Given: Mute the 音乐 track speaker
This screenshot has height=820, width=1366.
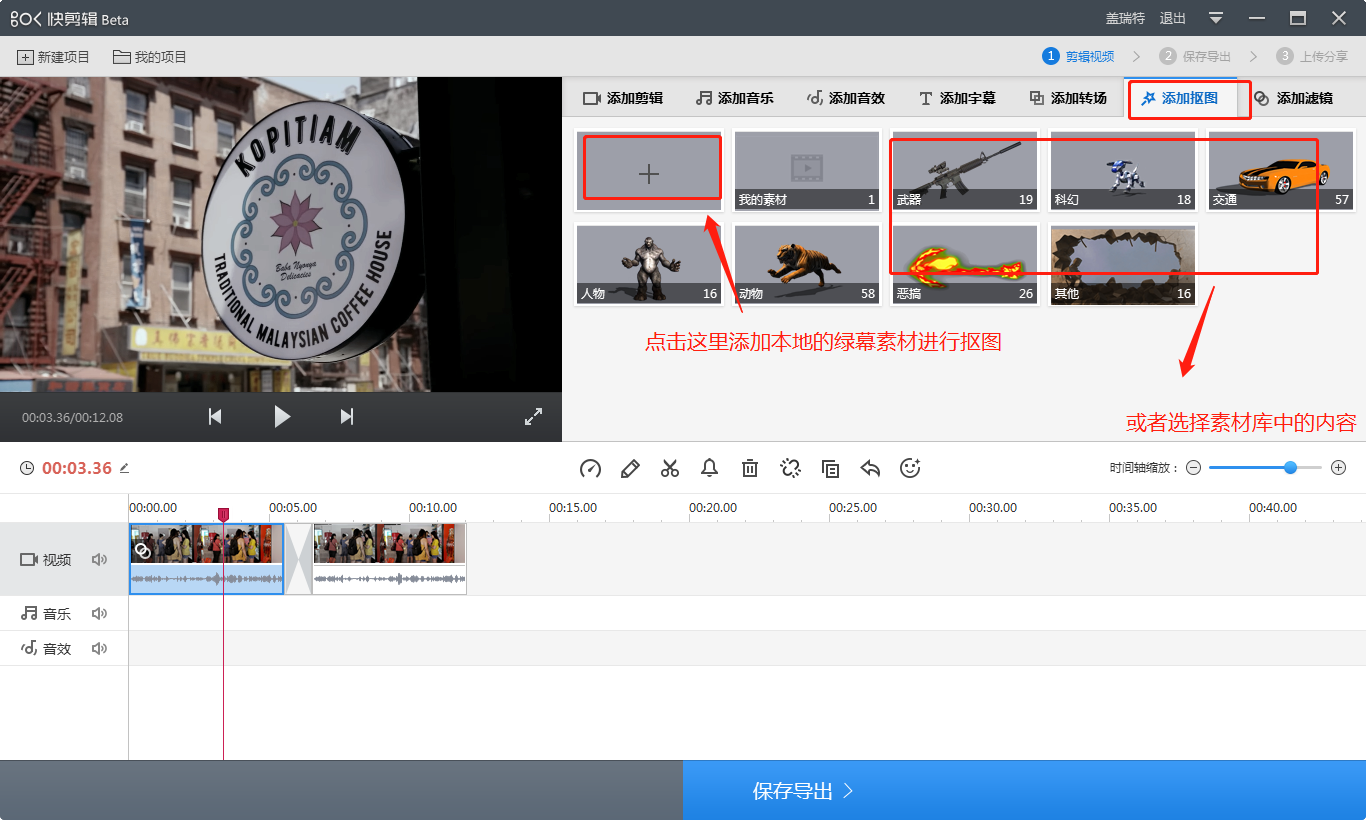Looking at the screenshot, I should (x=99, y=614).
